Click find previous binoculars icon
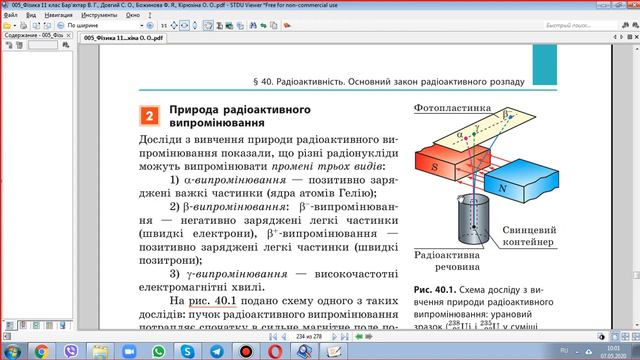This screenshot has height=360, width=640. coord(626,25)
